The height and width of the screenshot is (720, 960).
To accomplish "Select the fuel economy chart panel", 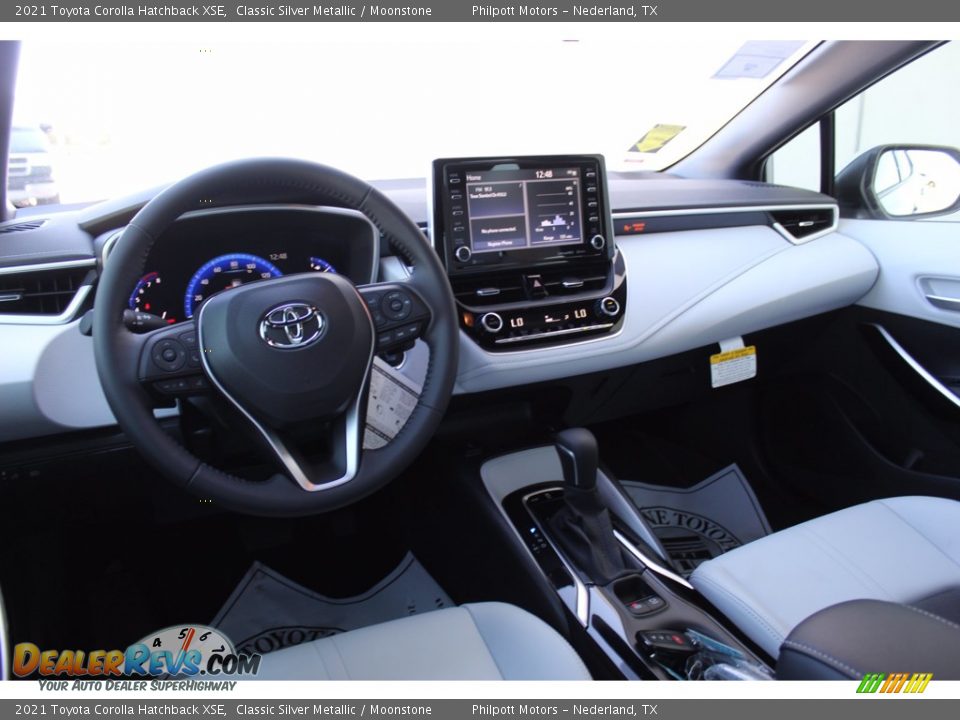I will [555, 210].
